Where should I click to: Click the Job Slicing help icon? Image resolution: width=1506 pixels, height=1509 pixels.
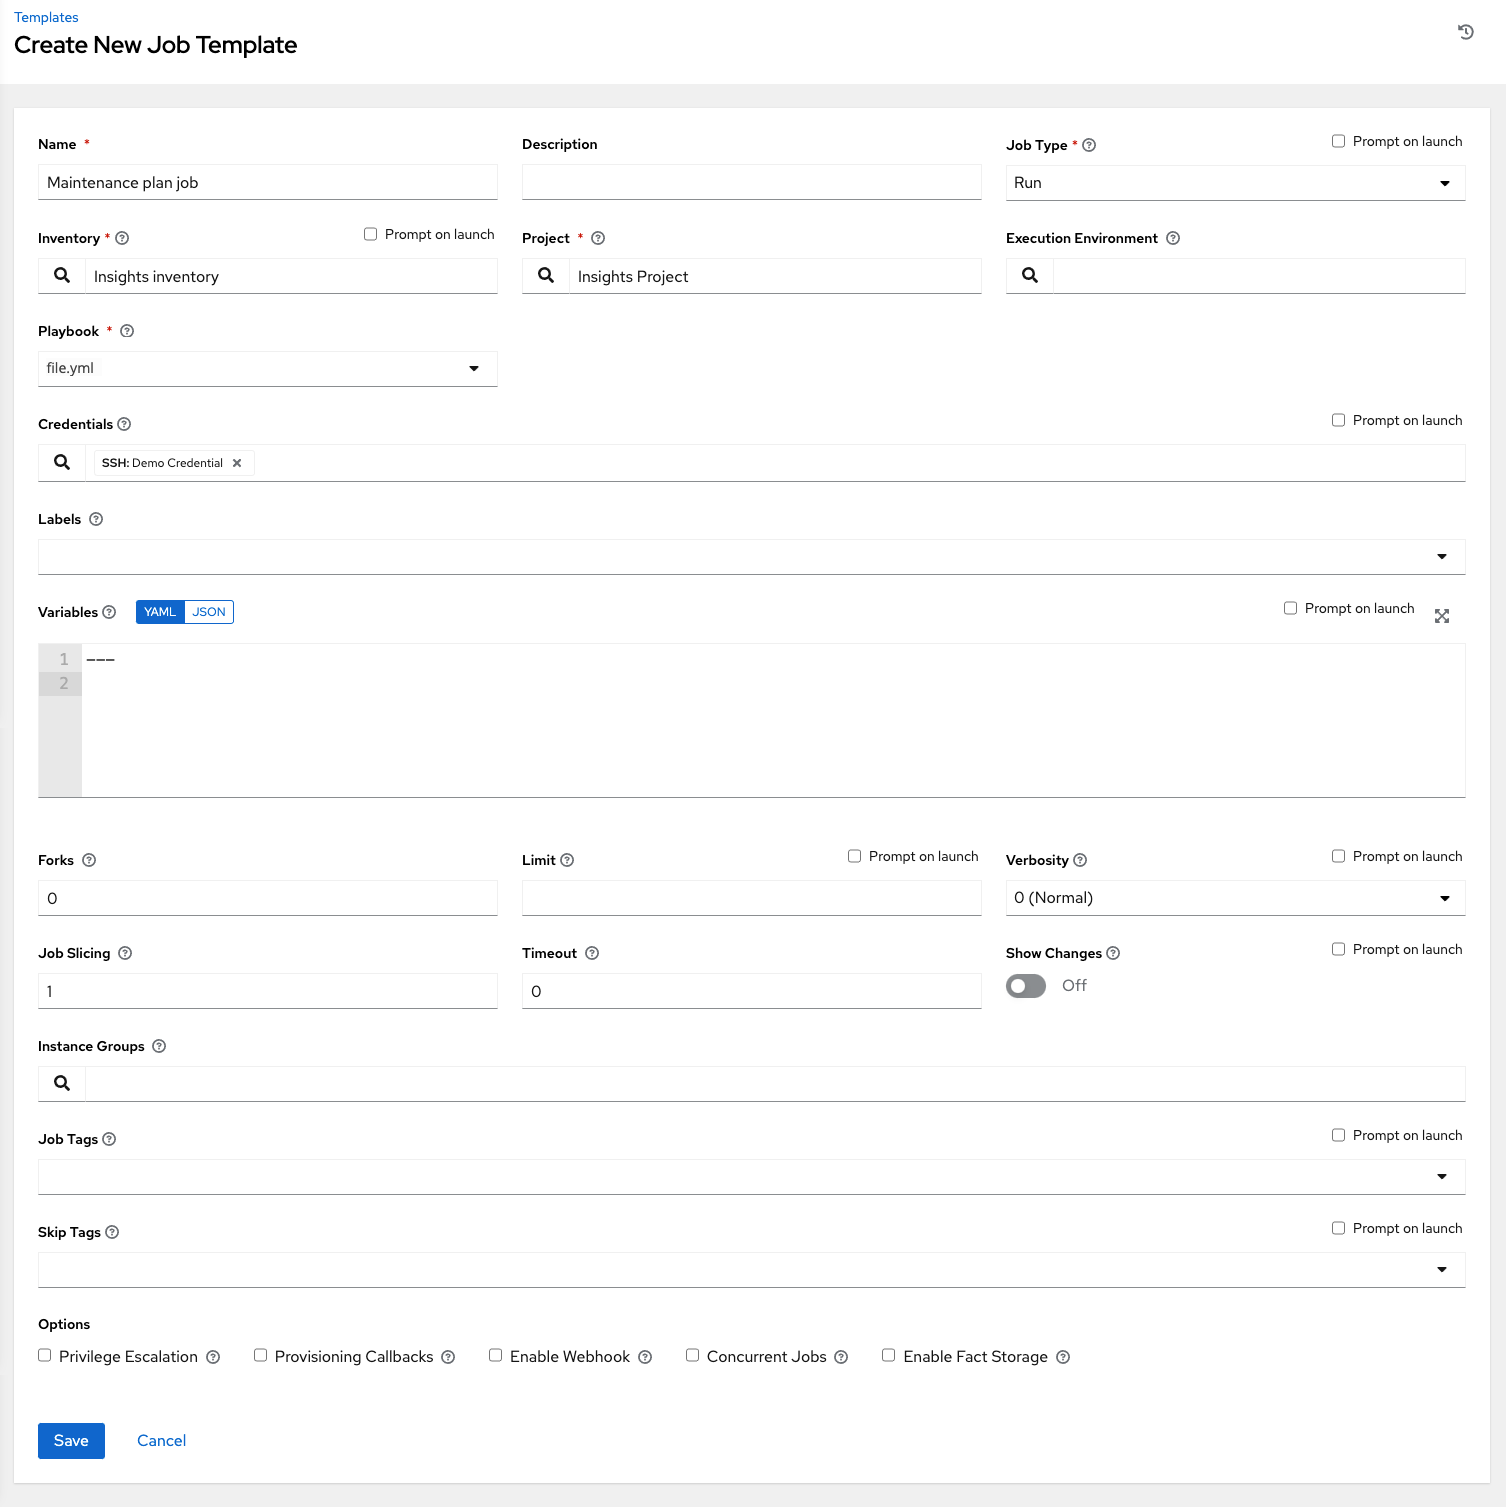(125, 953)
